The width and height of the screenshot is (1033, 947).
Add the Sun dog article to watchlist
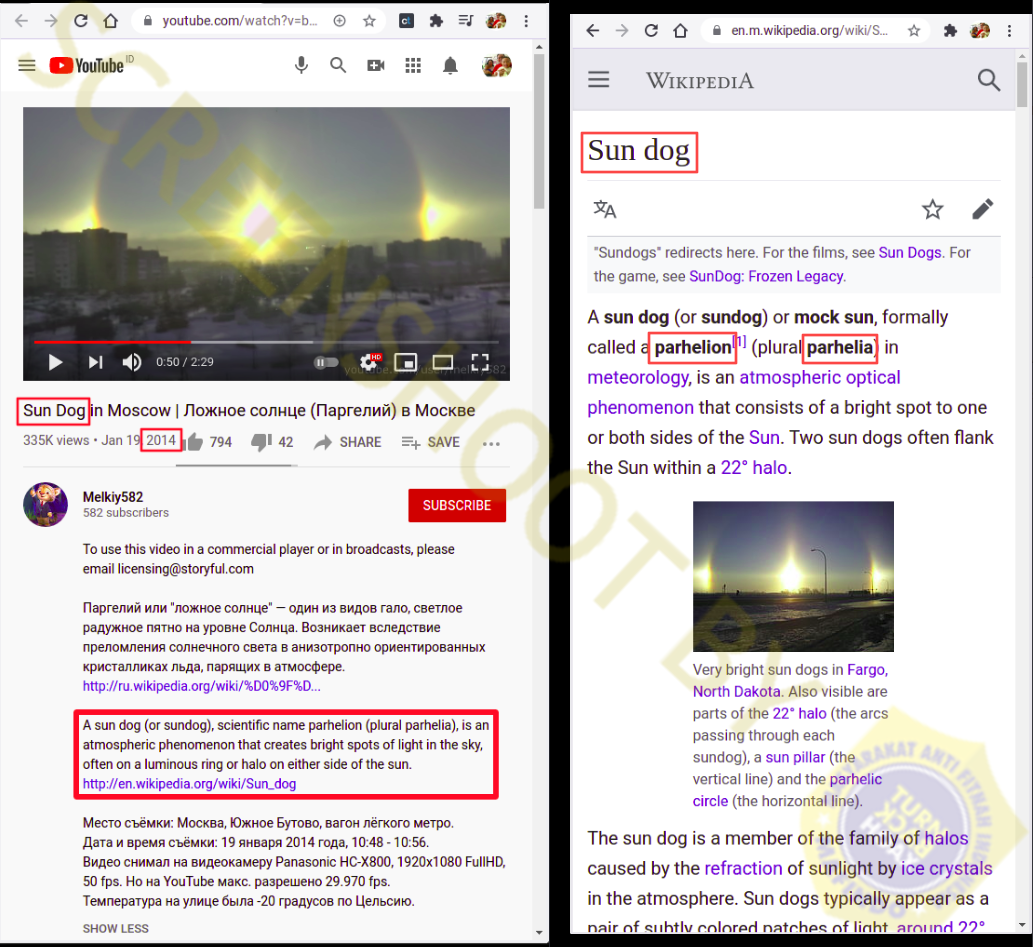[932, 210]
